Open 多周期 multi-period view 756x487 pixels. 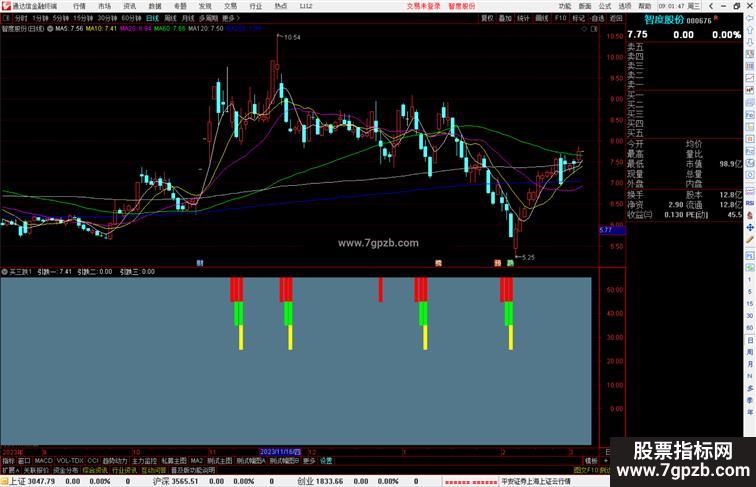[208, 18]
